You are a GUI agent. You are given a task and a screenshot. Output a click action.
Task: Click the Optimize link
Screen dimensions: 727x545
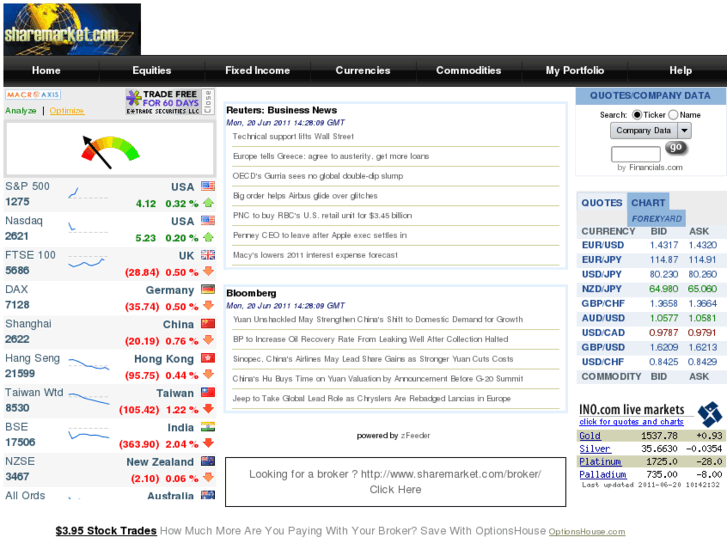[x=67, y=111]
